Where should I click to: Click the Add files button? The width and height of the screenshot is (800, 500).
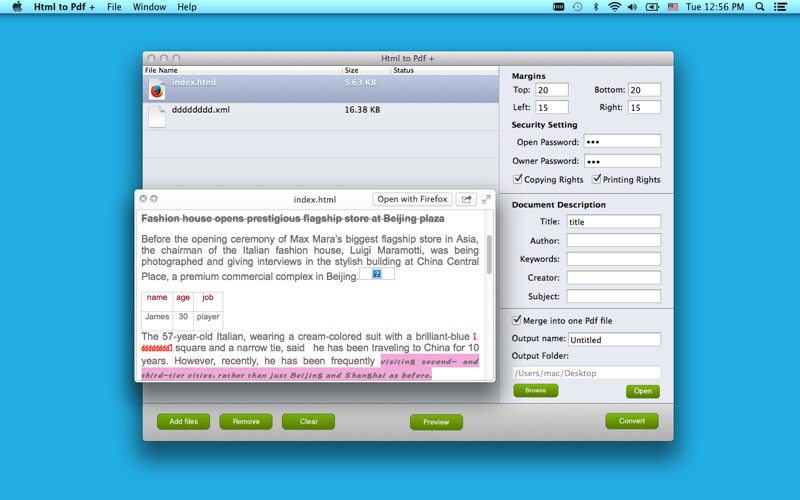point(183,421)
